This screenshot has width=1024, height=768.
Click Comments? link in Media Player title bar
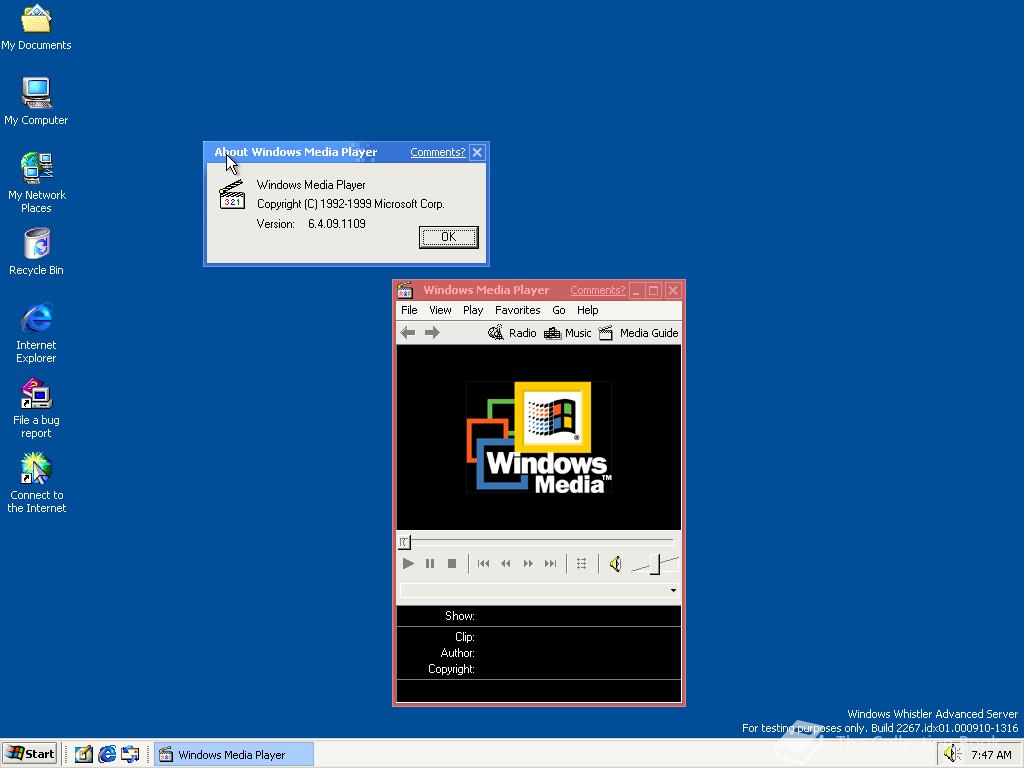click(598, 290)
